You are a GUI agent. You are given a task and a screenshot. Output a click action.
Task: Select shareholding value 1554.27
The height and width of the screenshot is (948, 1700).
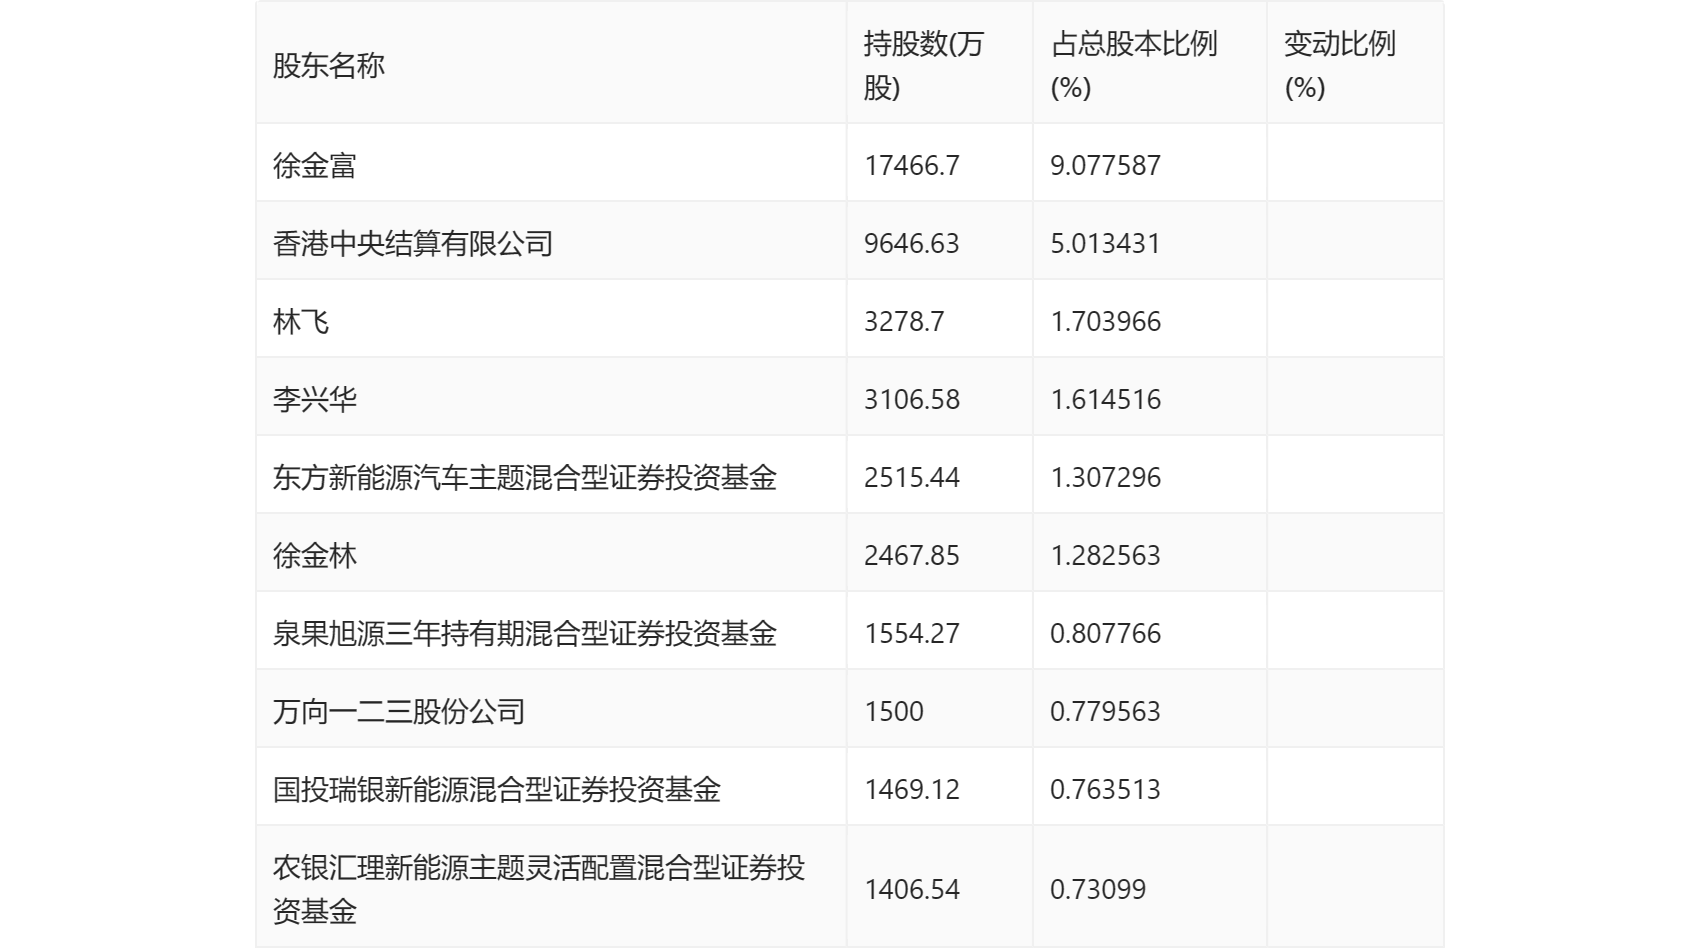[912, 633]
